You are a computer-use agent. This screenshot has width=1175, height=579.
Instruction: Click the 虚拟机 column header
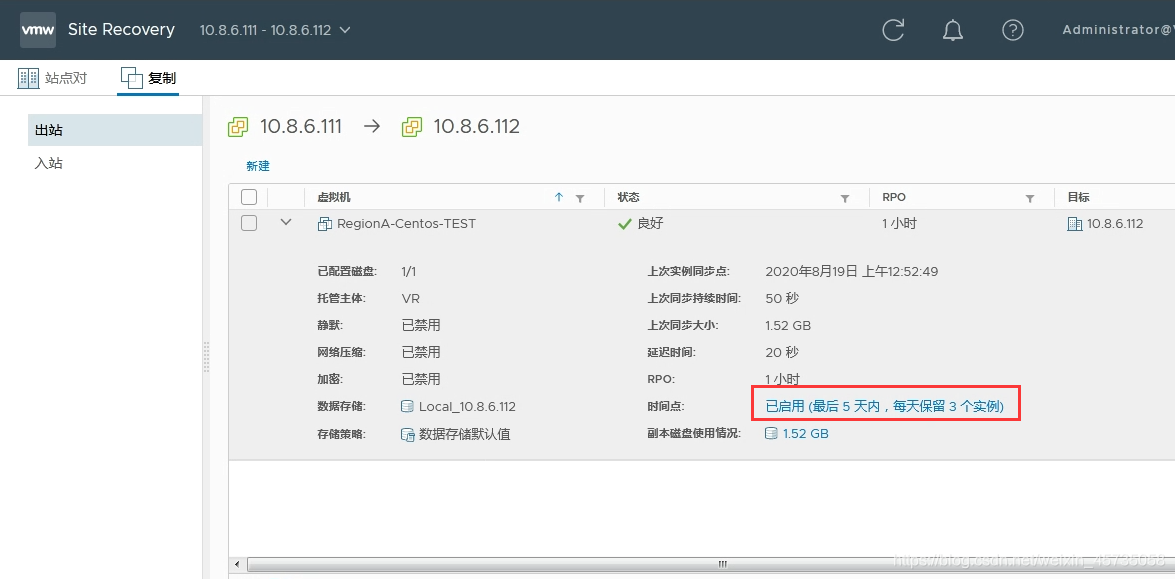coord(334,197)
